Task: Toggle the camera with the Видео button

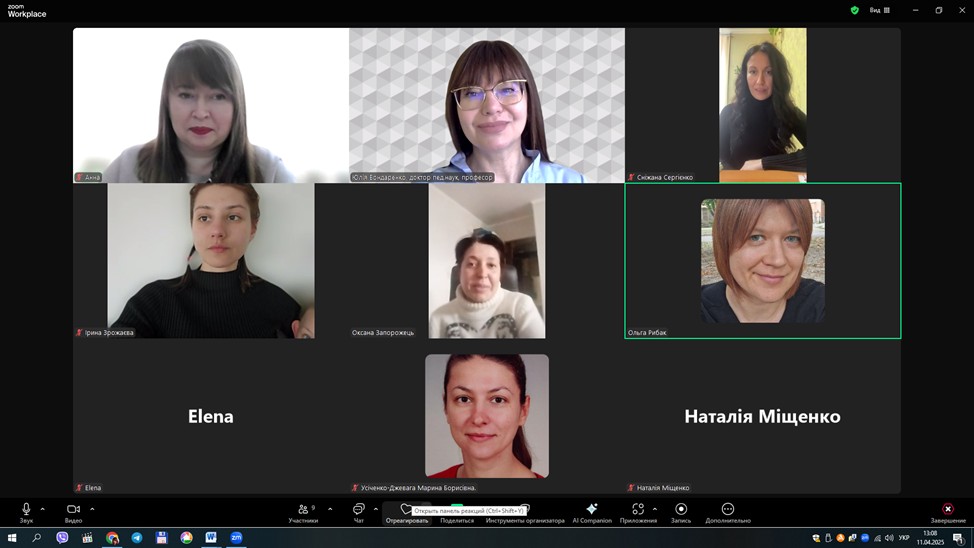Action: 73,511
